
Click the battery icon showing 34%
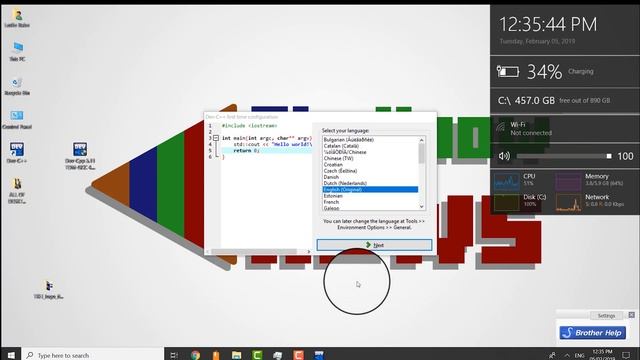coord(508,71)
